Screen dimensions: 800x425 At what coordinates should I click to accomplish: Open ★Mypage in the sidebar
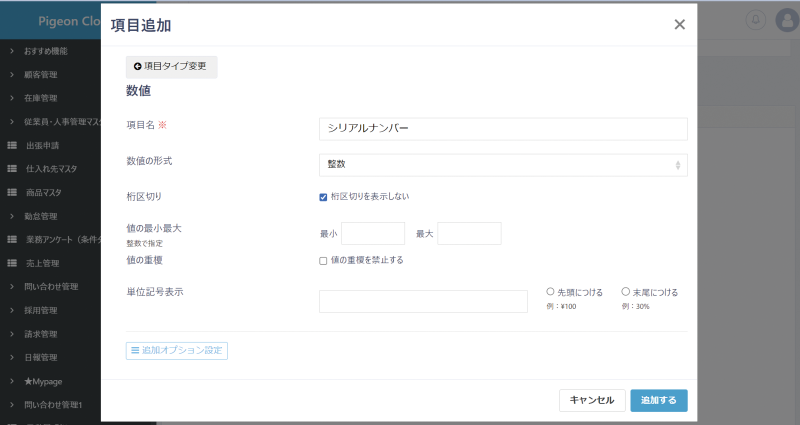(x=43, y=381)
